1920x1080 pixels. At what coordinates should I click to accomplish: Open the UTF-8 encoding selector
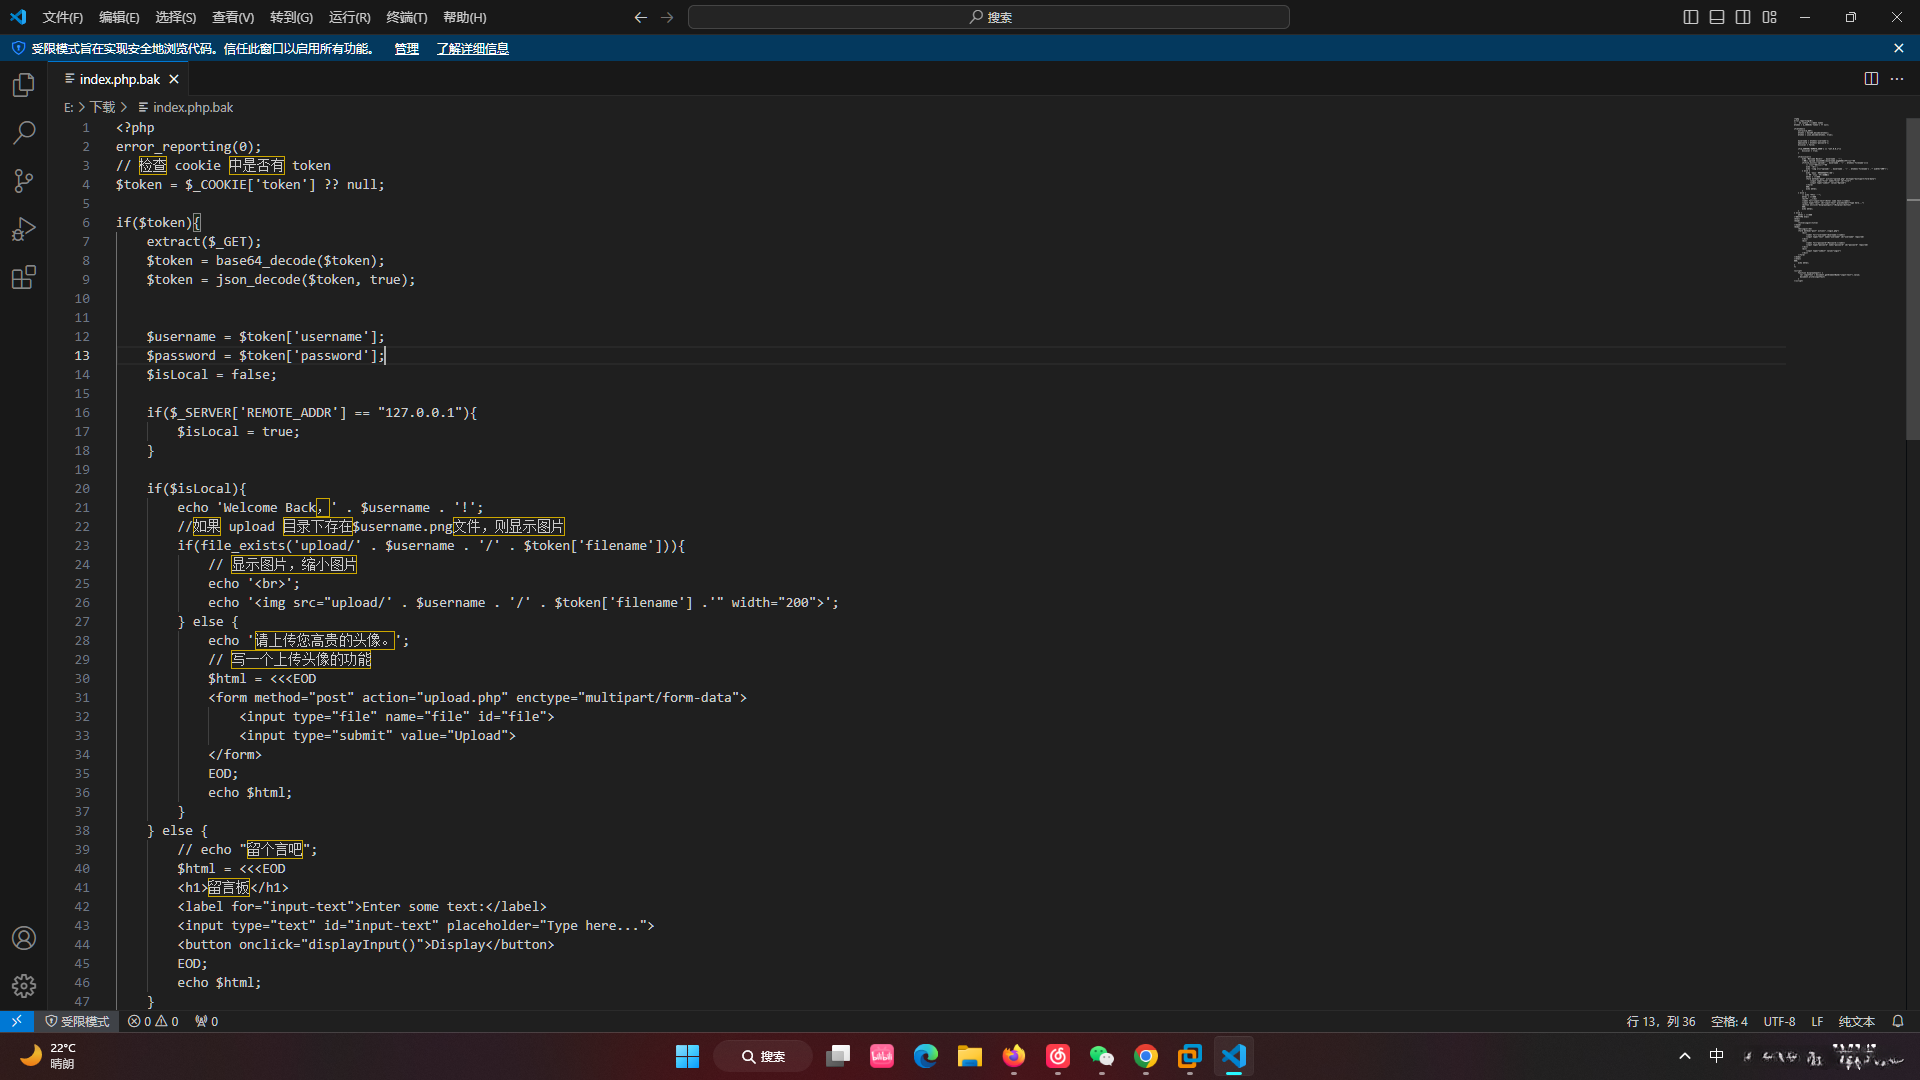(1779, 1021)
